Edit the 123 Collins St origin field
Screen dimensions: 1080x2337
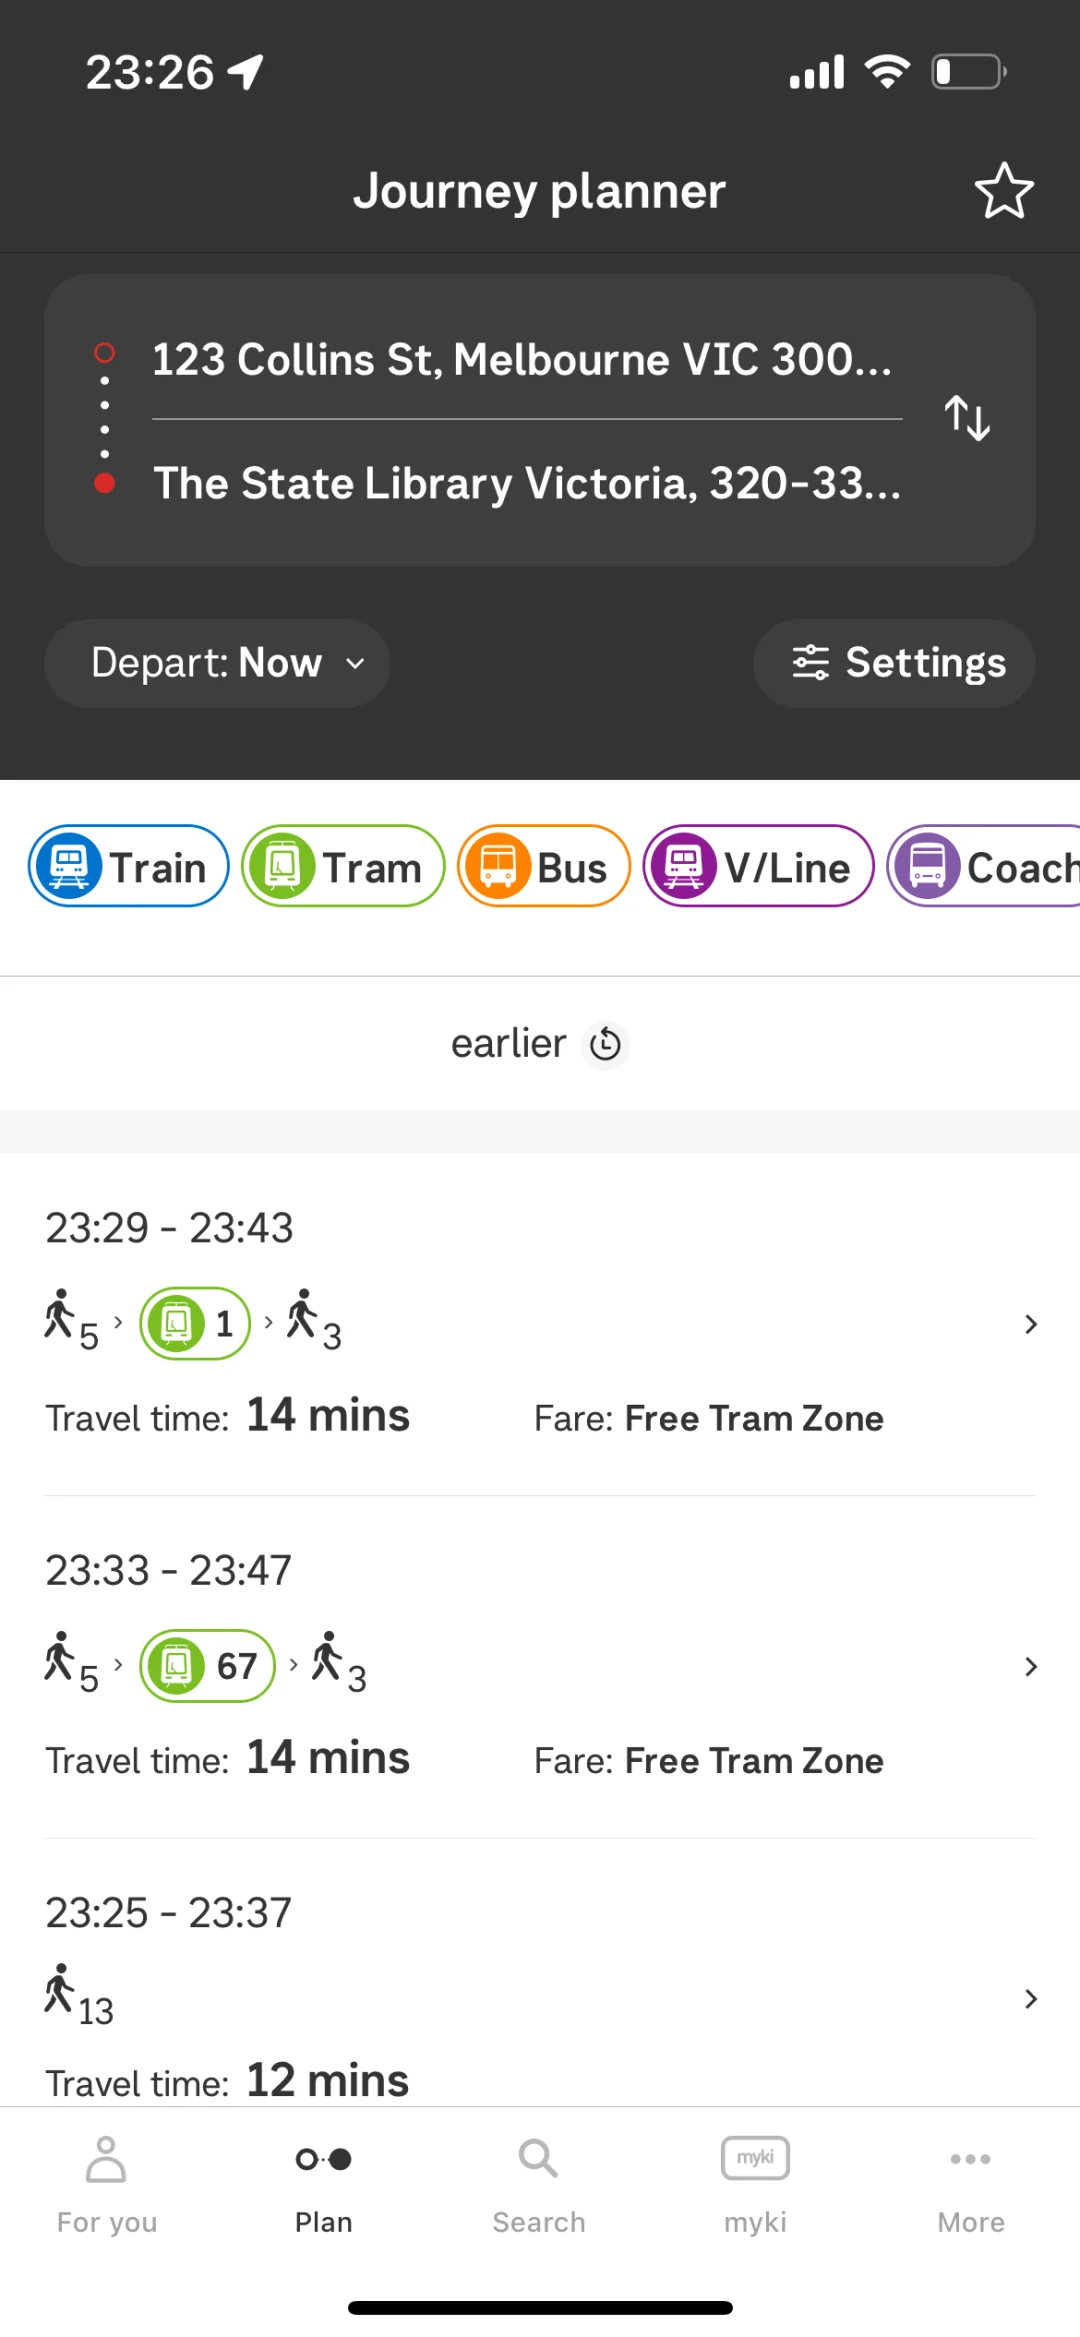(522, 360)
